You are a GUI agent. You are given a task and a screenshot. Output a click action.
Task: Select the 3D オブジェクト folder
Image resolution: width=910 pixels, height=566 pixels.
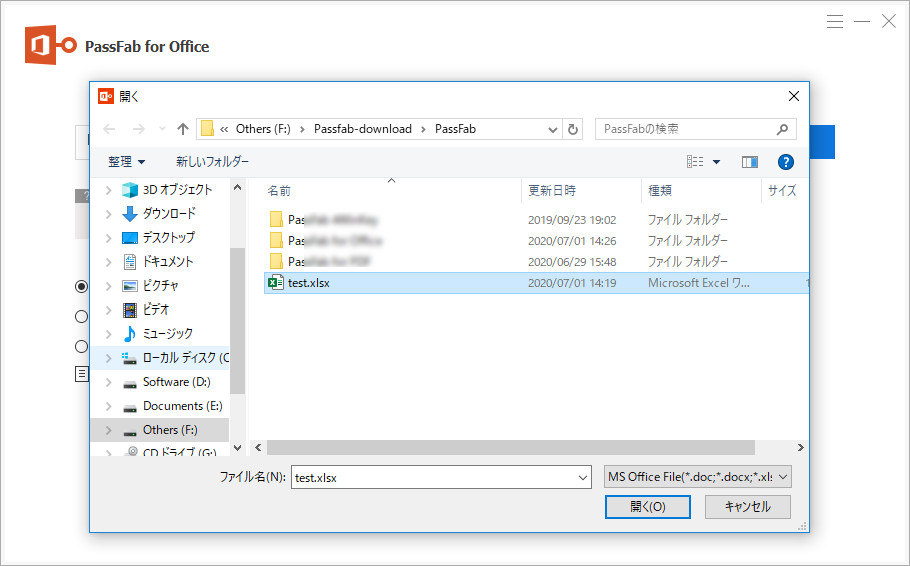[x=177, y=190]
